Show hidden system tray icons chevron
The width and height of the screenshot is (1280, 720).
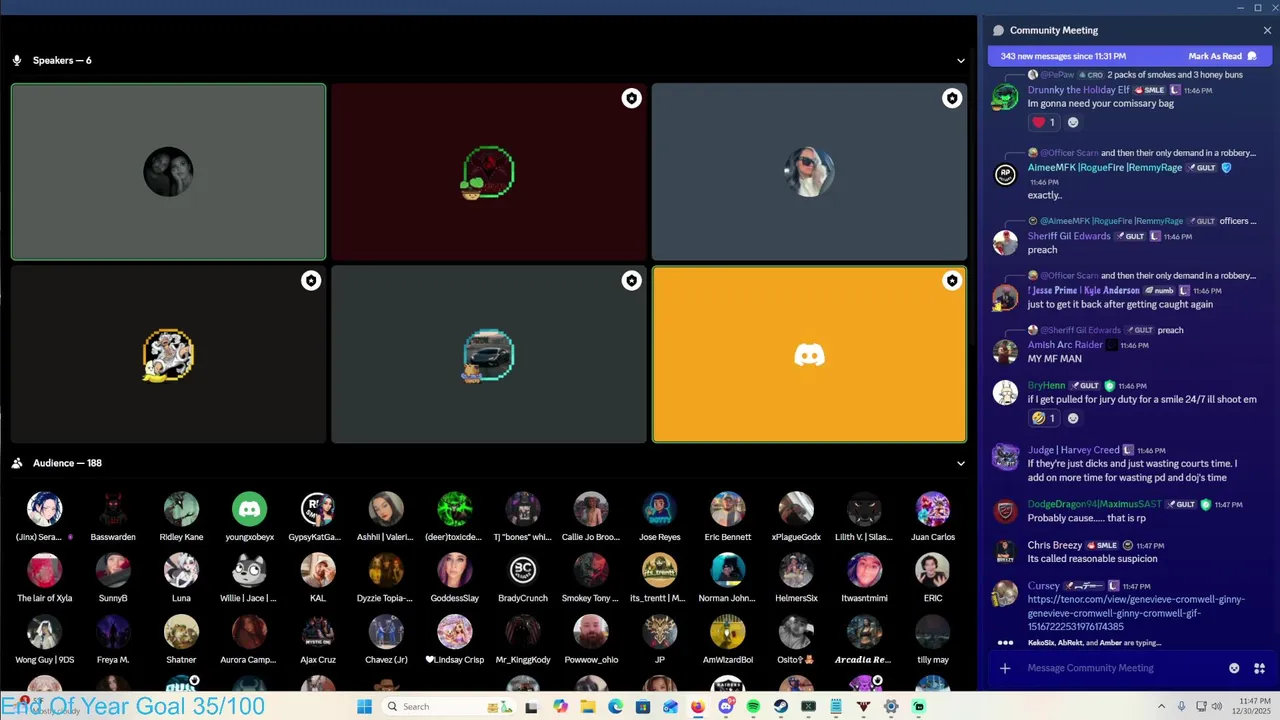1161,707
